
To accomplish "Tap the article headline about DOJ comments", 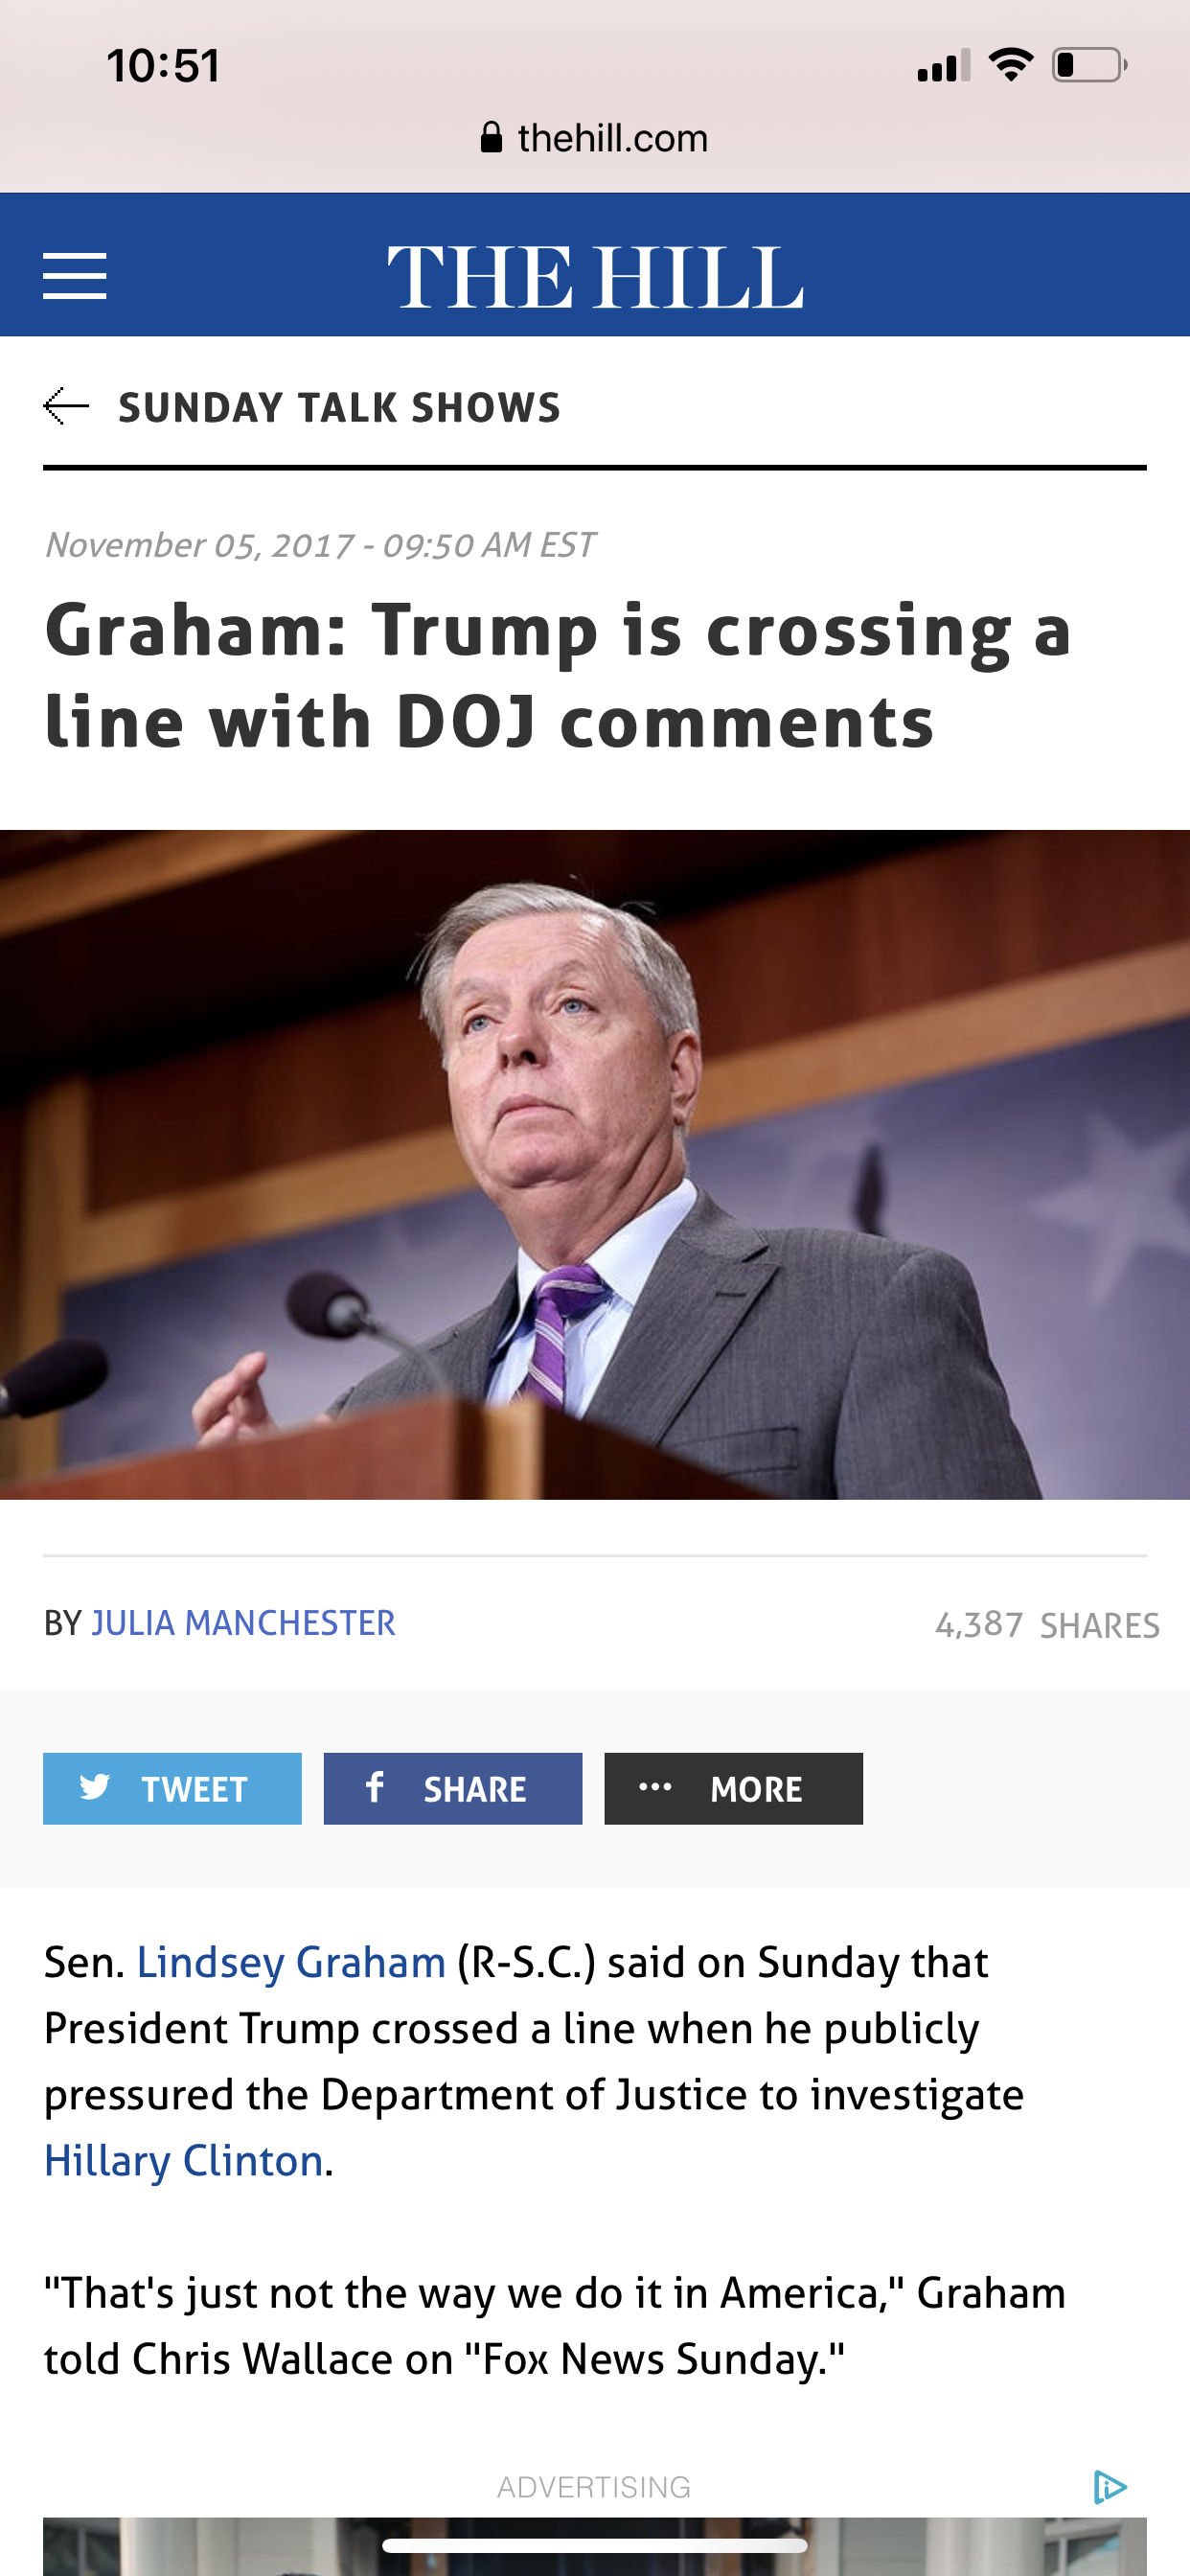I will [x=558, y=675].
